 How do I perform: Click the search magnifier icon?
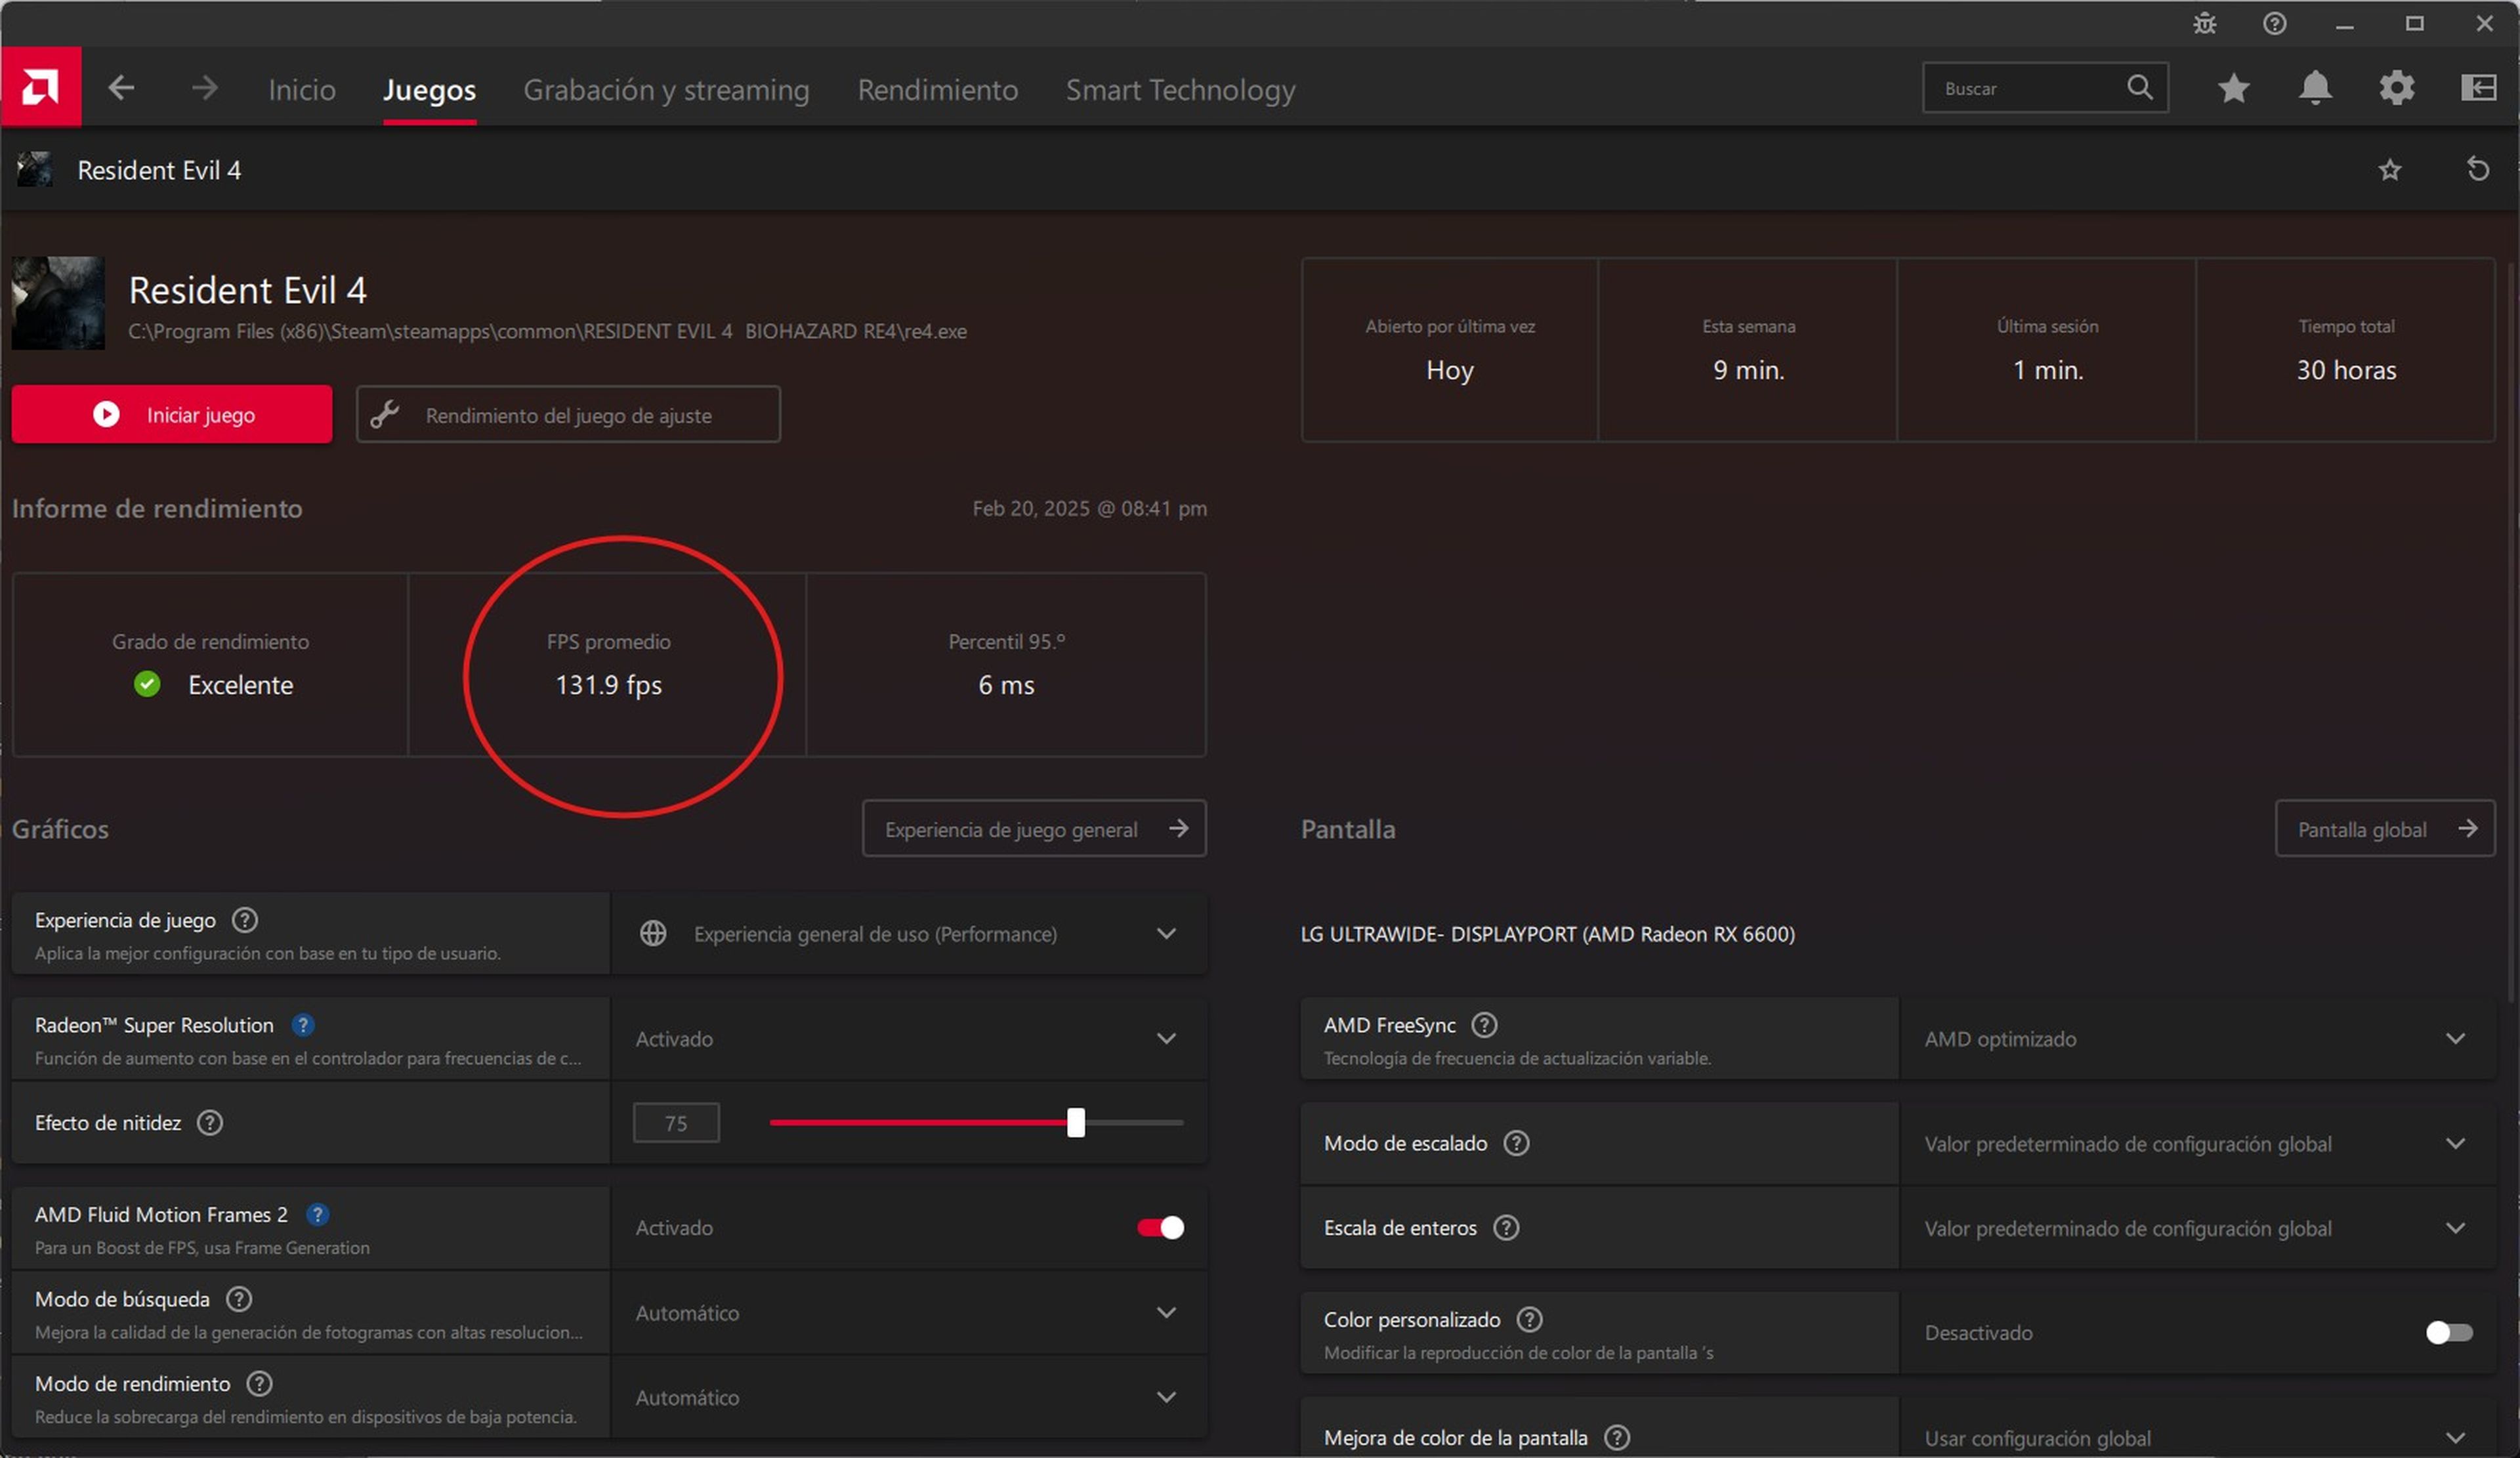(2139, 88)
